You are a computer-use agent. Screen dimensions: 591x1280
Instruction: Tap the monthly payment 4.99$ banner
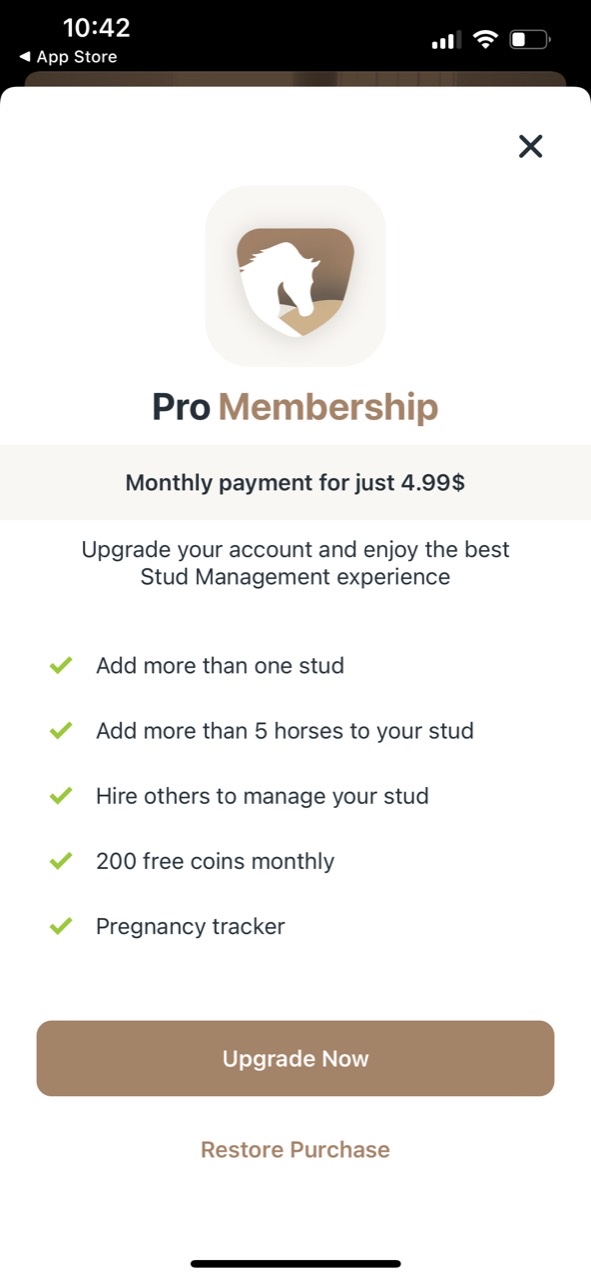tap(295, 482)
